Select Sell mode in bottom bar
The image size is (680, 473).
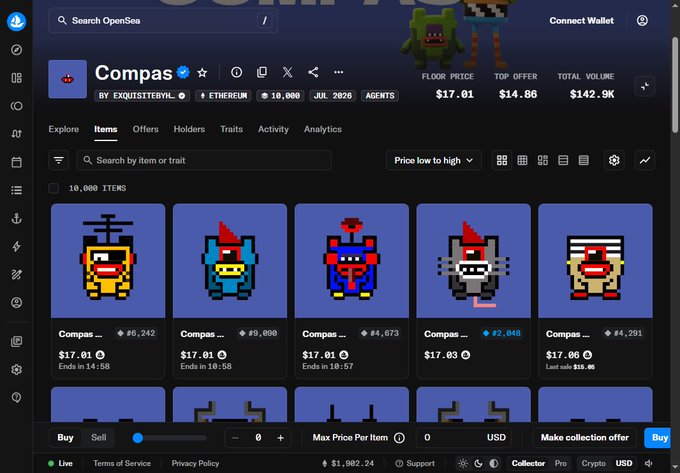point(98,437)
